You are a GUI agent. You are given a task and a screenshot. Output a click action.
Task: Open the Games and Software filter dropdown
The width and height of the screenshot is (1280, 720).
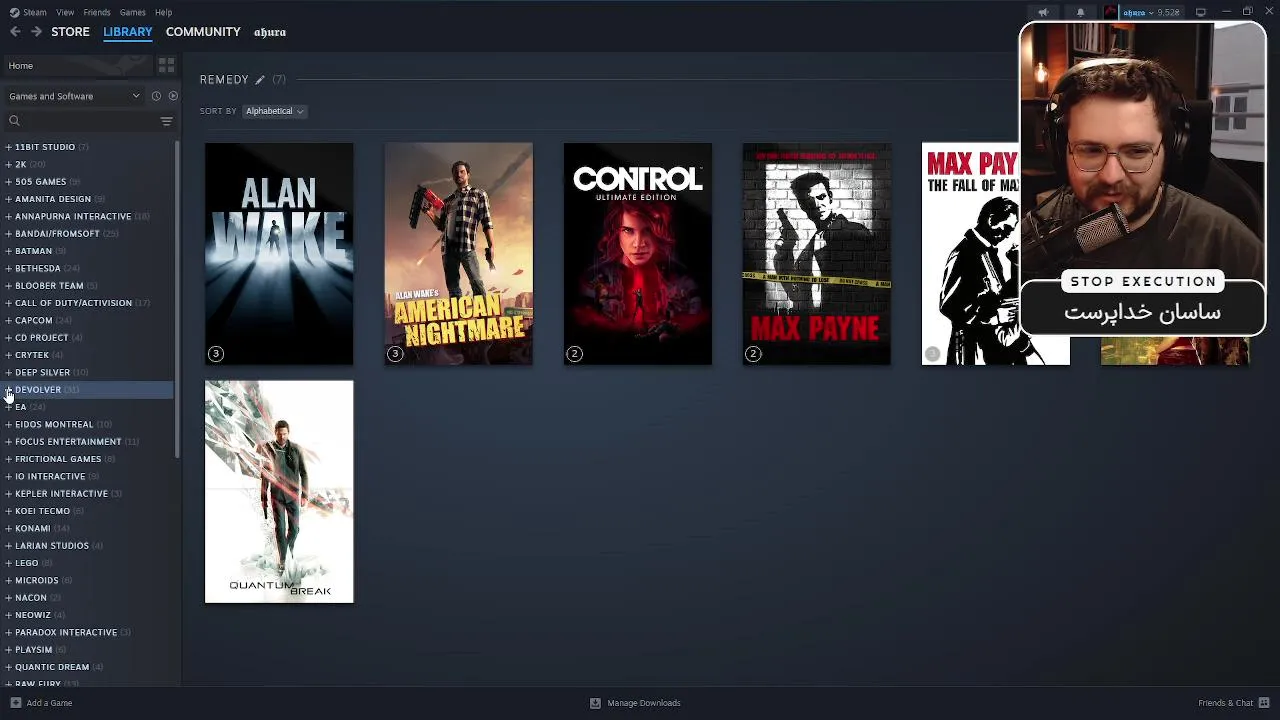click(74, 96)
